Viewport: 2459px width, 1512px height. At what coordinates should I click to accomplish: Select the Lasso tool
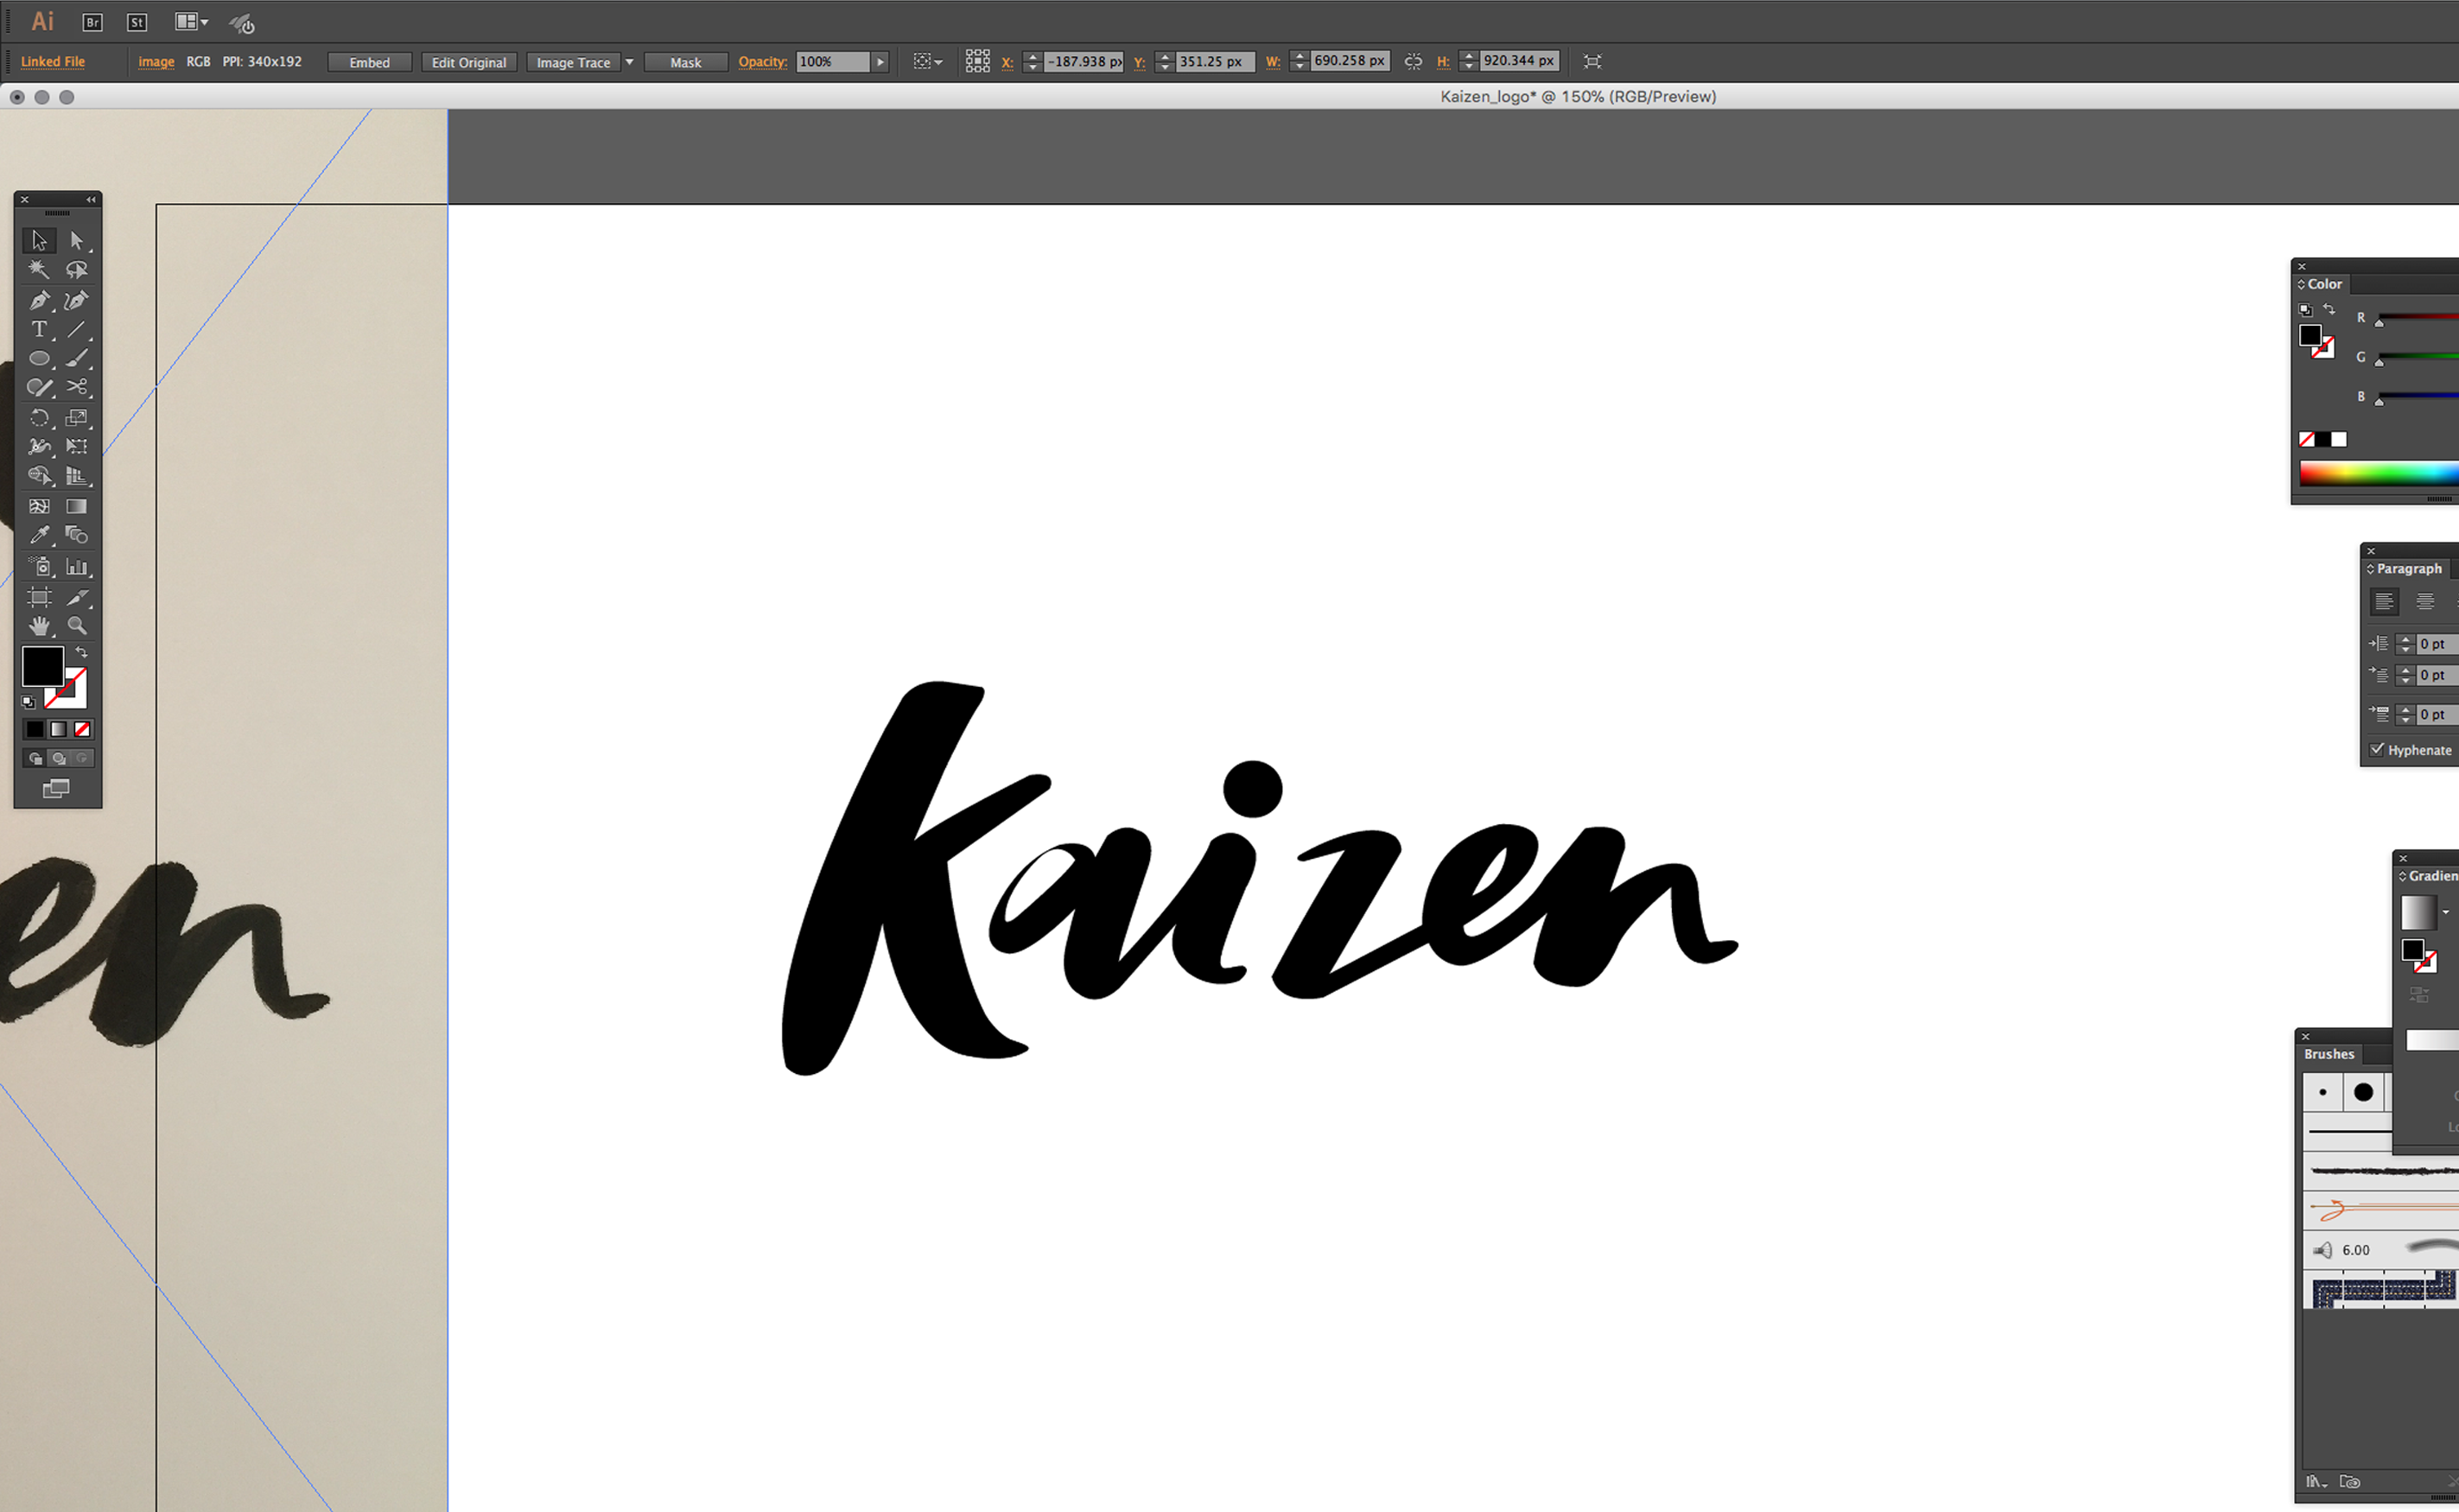77,269
